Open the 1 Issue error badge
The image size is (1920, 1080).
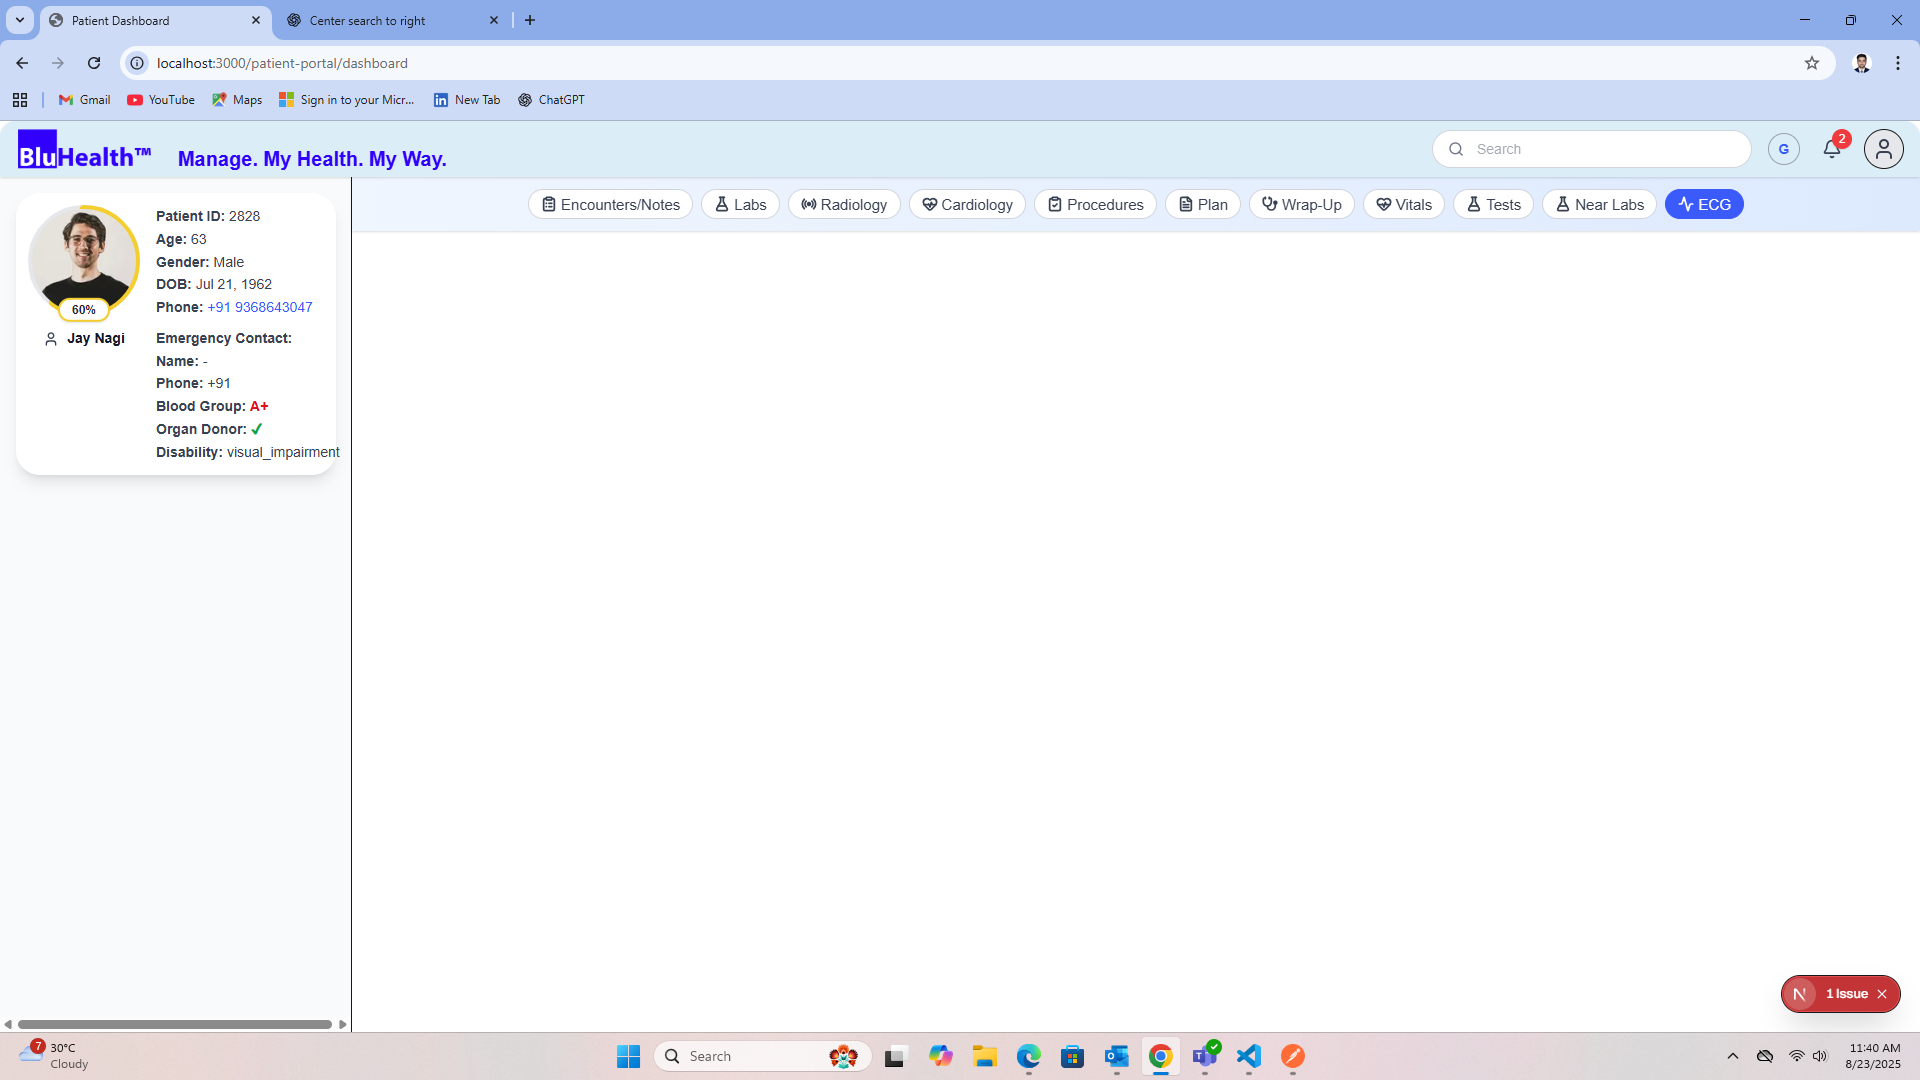[1845, 994]
